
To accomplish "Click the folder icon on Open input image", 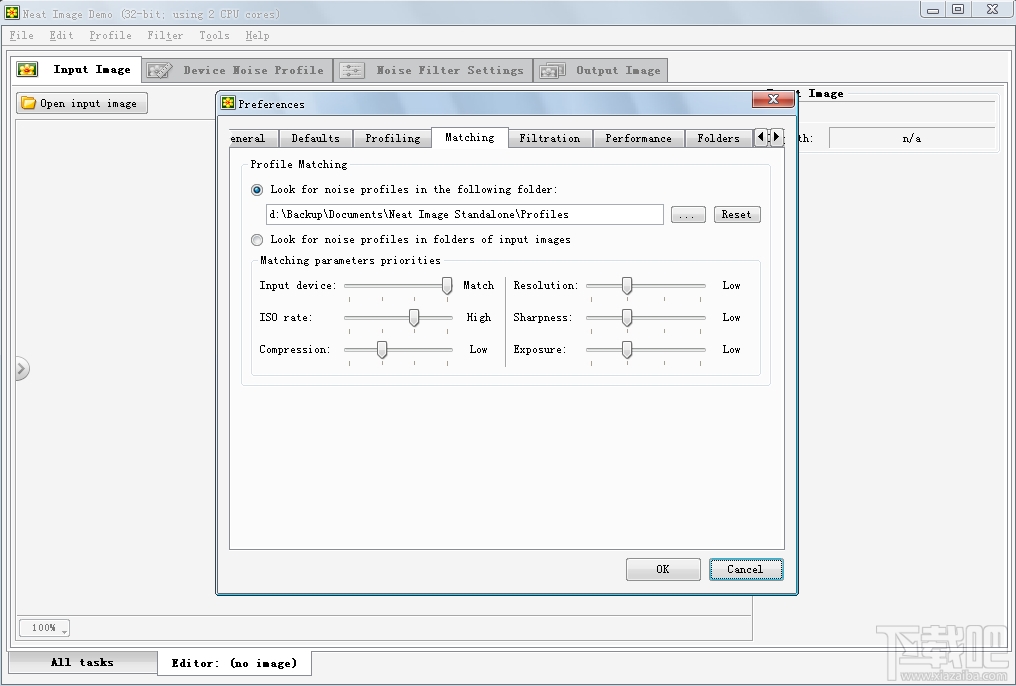I will tap(29, 103).
